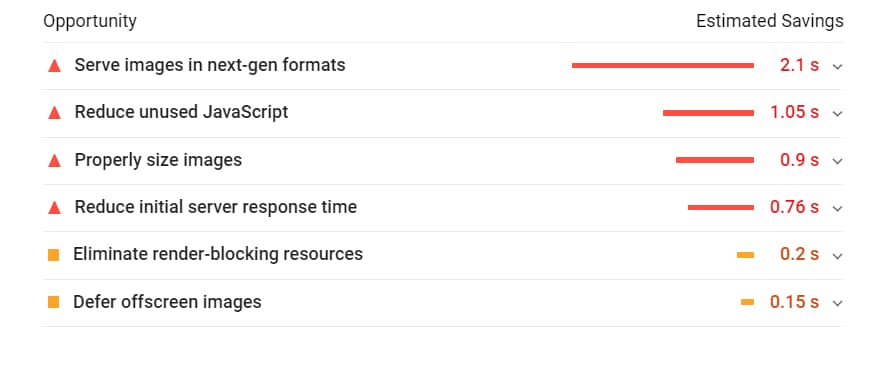
Task: Click red triangle beside Reduce initial server response time
Action: (54, 208)
